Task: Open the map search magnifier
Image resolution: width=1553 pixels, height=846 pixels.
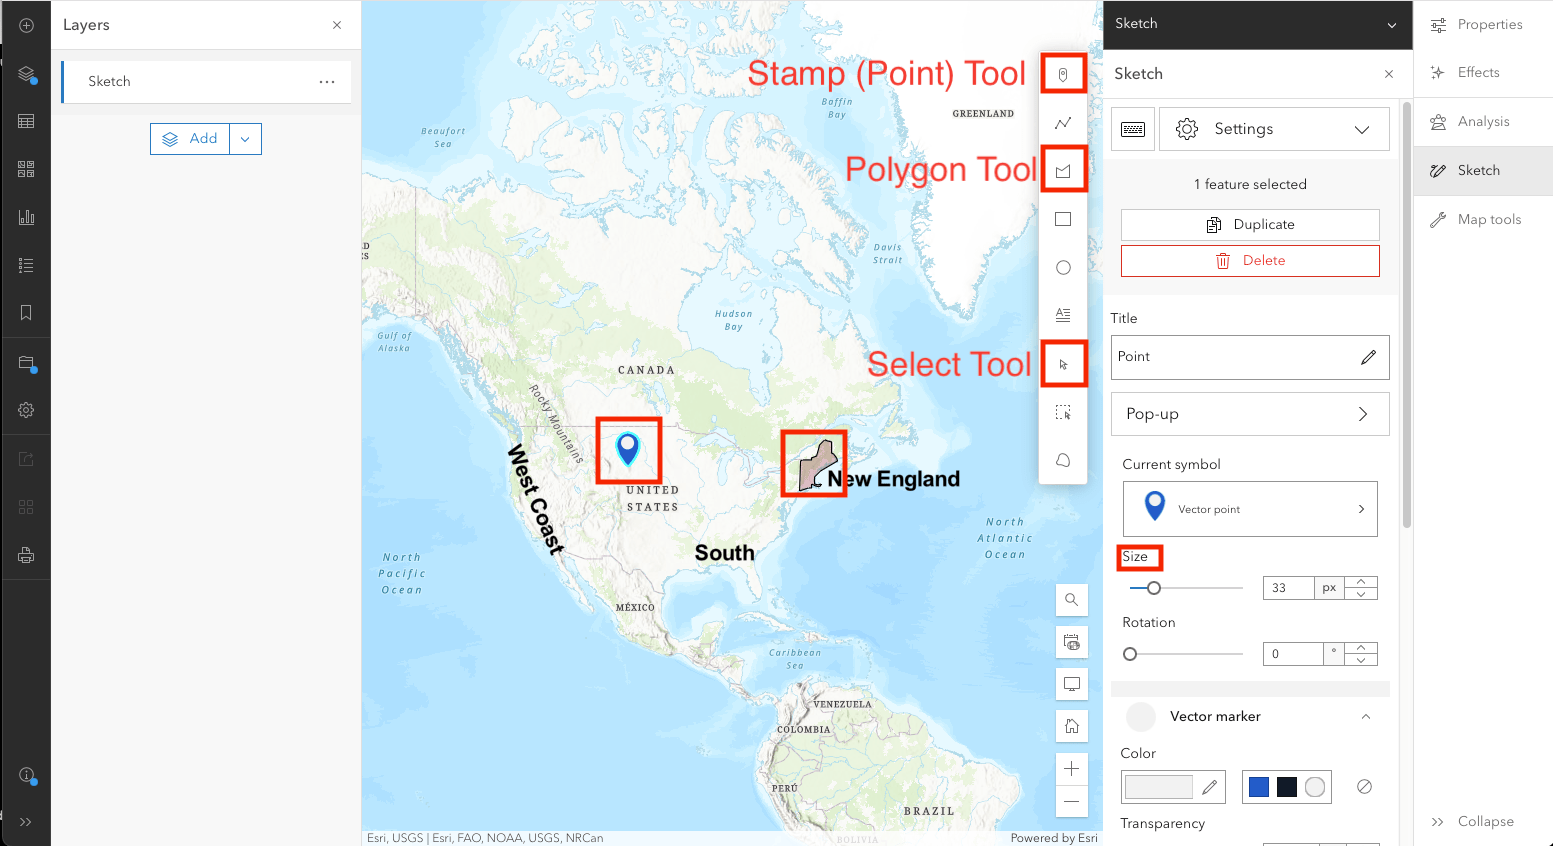Action: 1071,600
